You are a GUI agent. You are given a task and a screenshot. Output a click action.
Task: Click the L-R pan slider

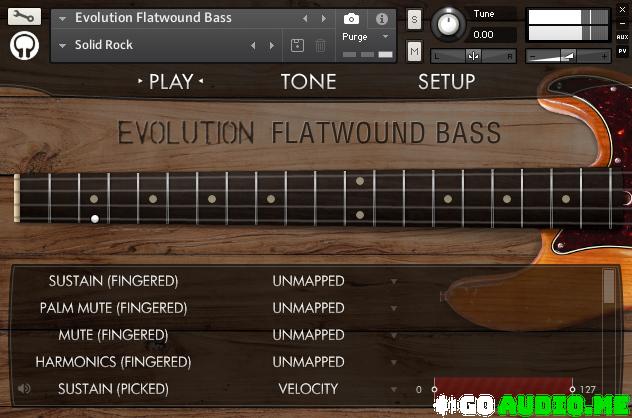coord(474,56)
